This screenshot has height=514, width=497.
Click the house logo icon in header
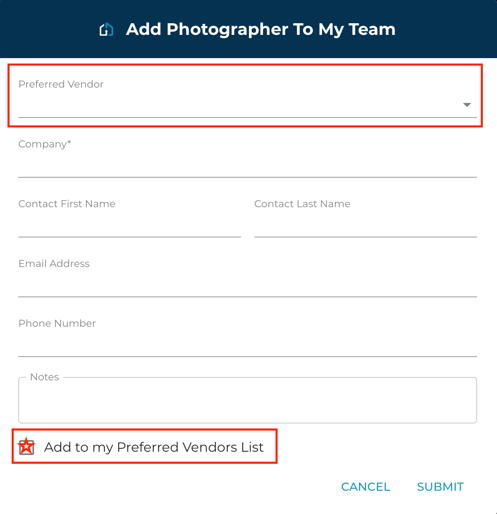click(106, 30)
